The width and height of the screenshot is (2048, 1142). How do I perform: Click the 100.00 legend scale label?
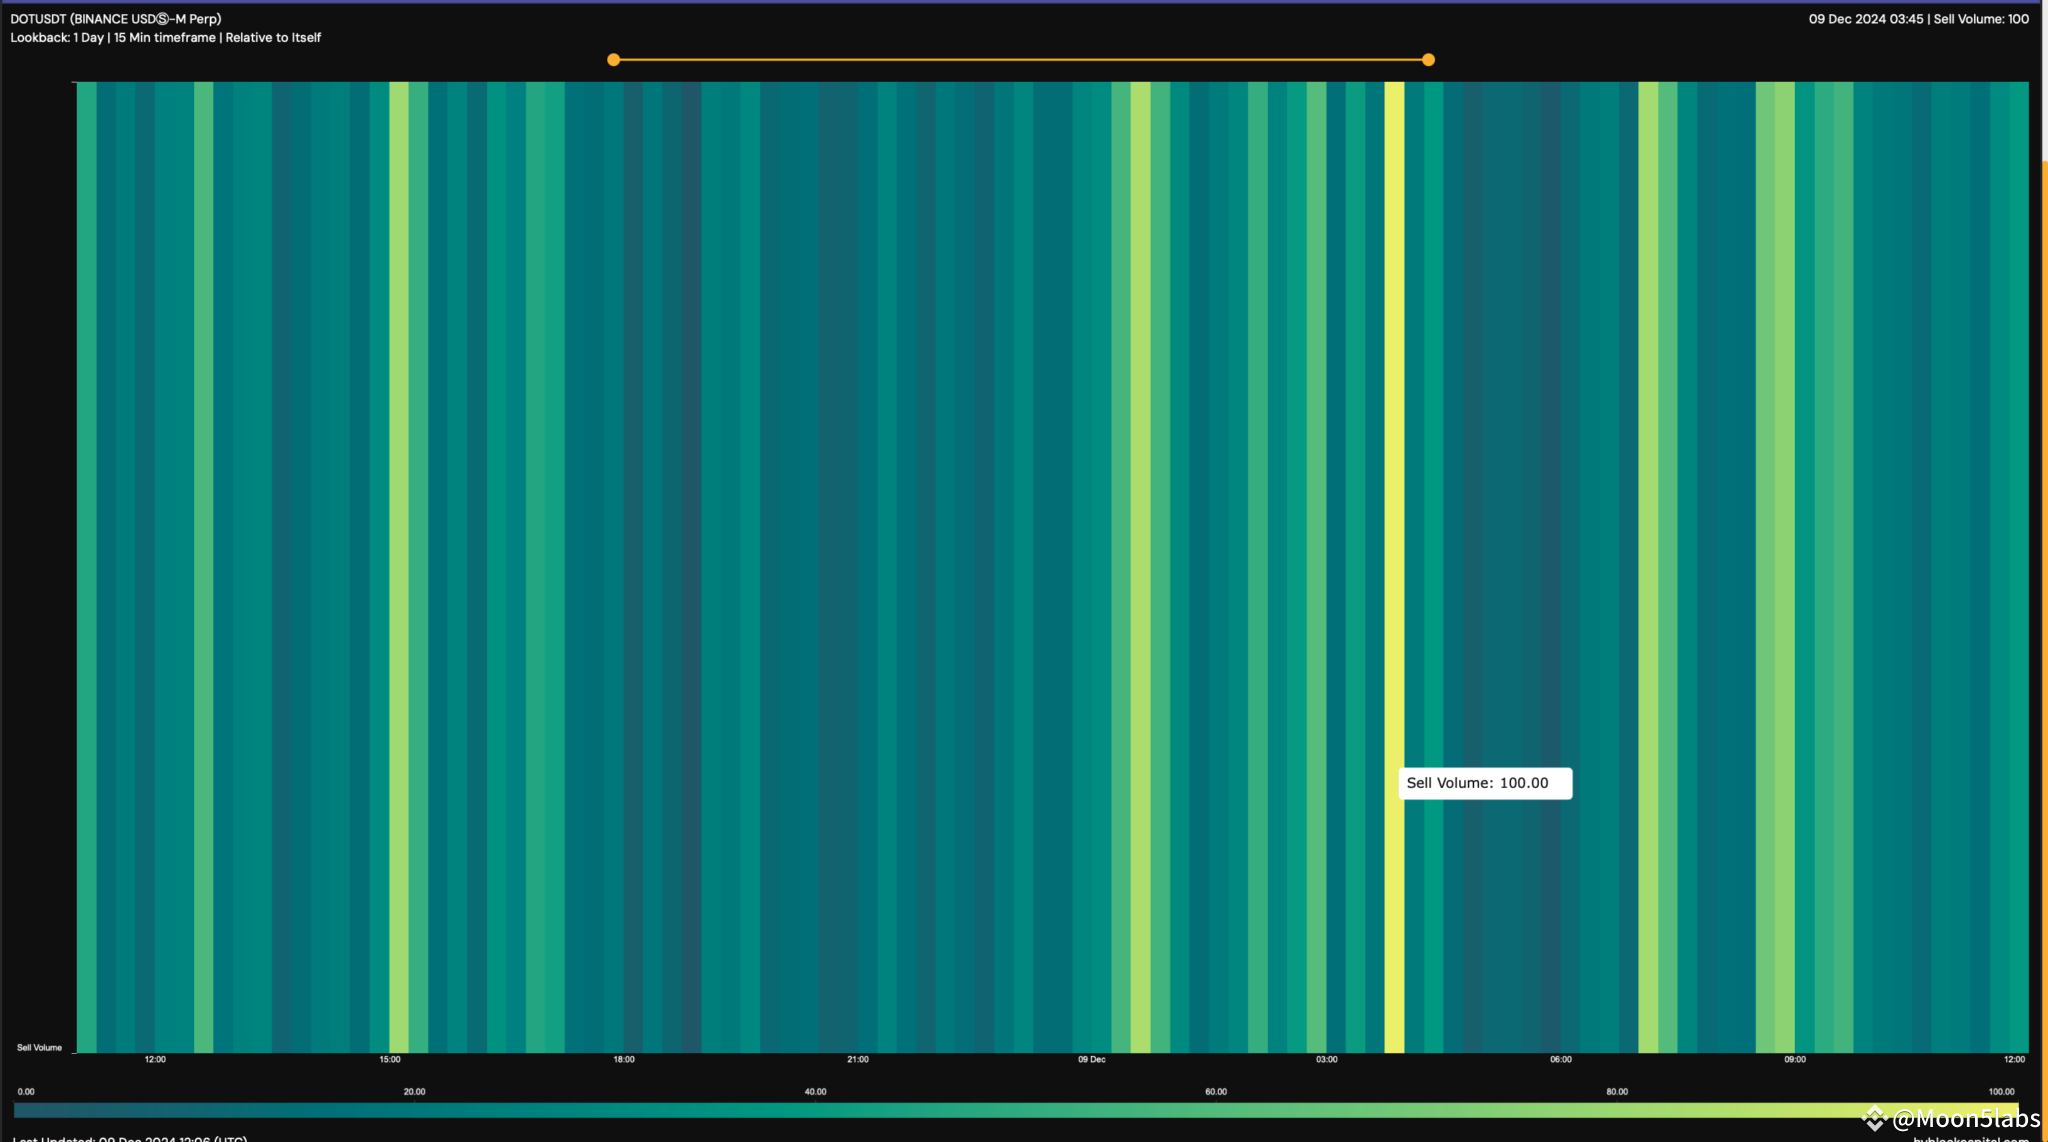[x=2001, y=1092]
